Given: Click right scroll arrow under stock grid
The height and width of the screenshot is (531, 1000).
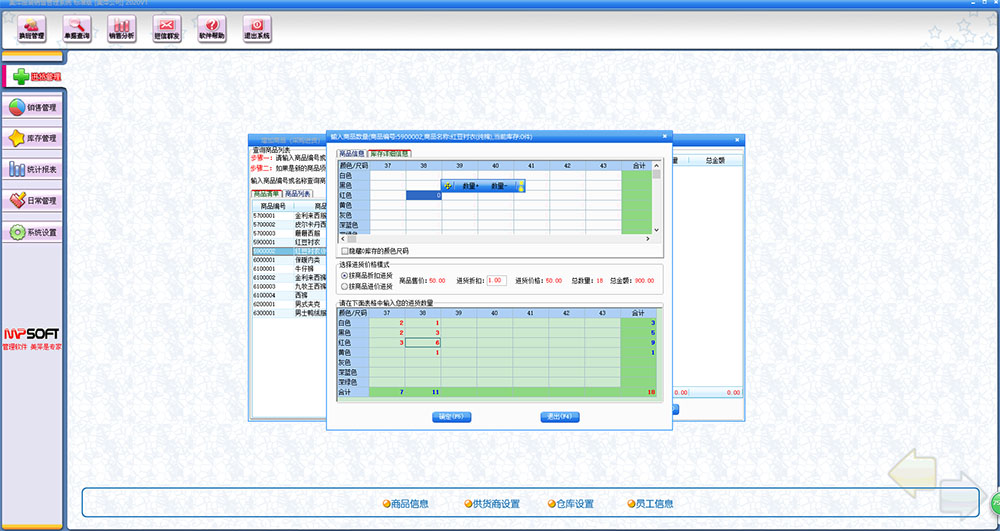Looking at the screenshot, I should click(648, 238).
